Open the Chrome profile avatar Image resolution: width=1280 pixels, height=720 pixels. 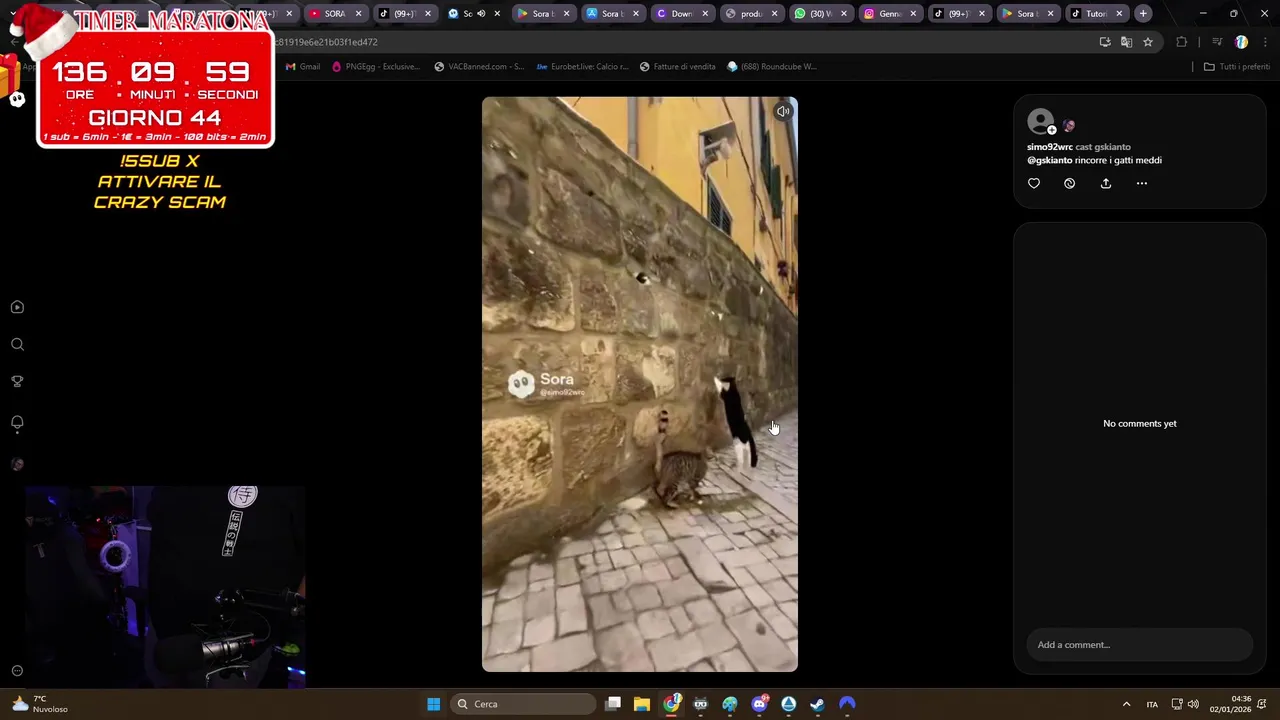pyautogui.click(x=1241, y=42)
